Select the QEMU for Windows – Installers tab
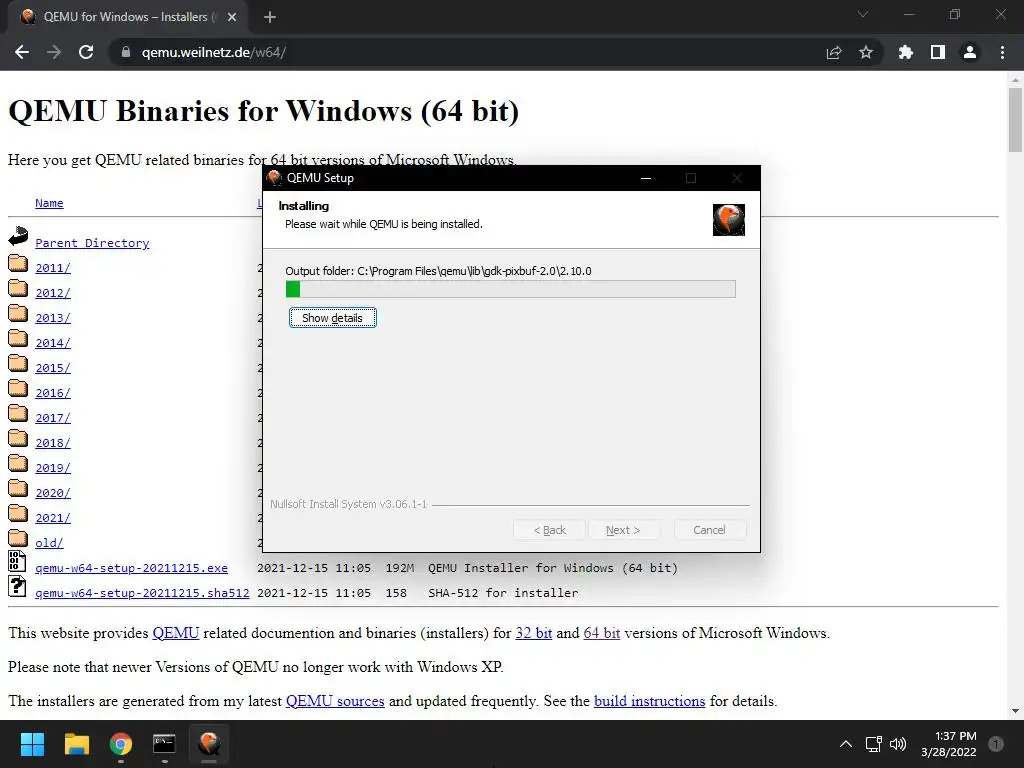This screenshot has height=768, width=1024. point(127,17)
